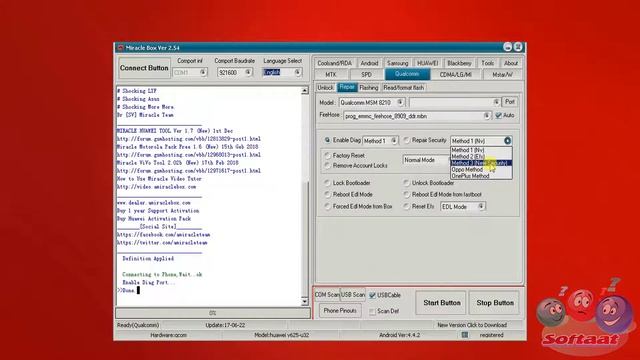Screen dimensions: 640x360
Task: Select Unlock Bootloader option
Action: (x=406, y=183)
